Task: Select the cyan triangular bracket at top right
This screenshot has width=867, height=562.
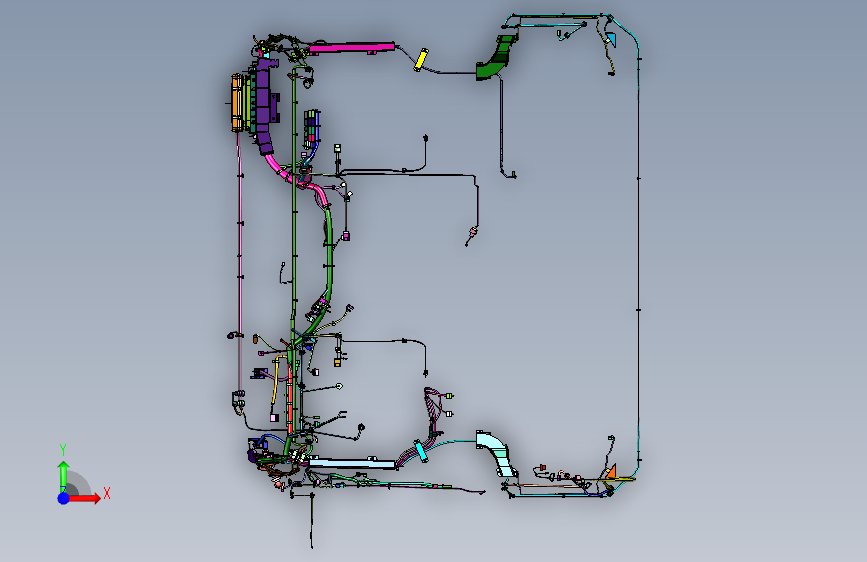Action: 610,39
